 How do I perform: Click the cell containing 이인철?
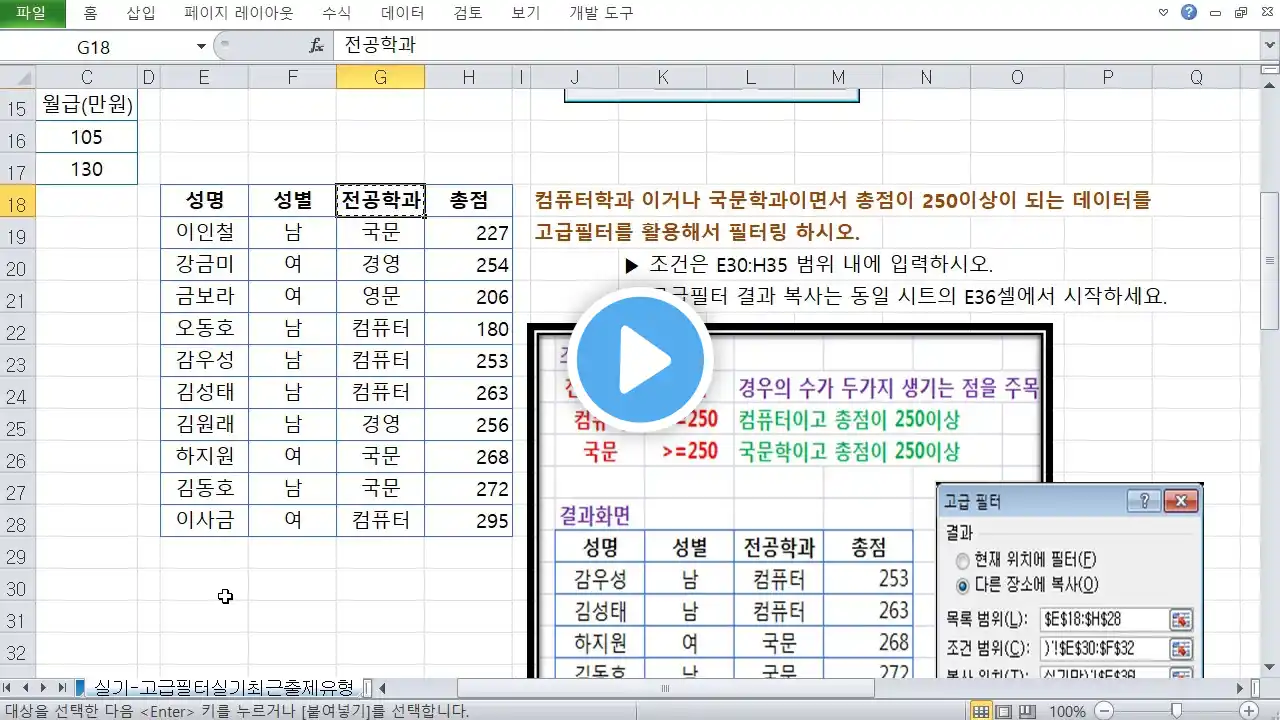pos(204,233)
